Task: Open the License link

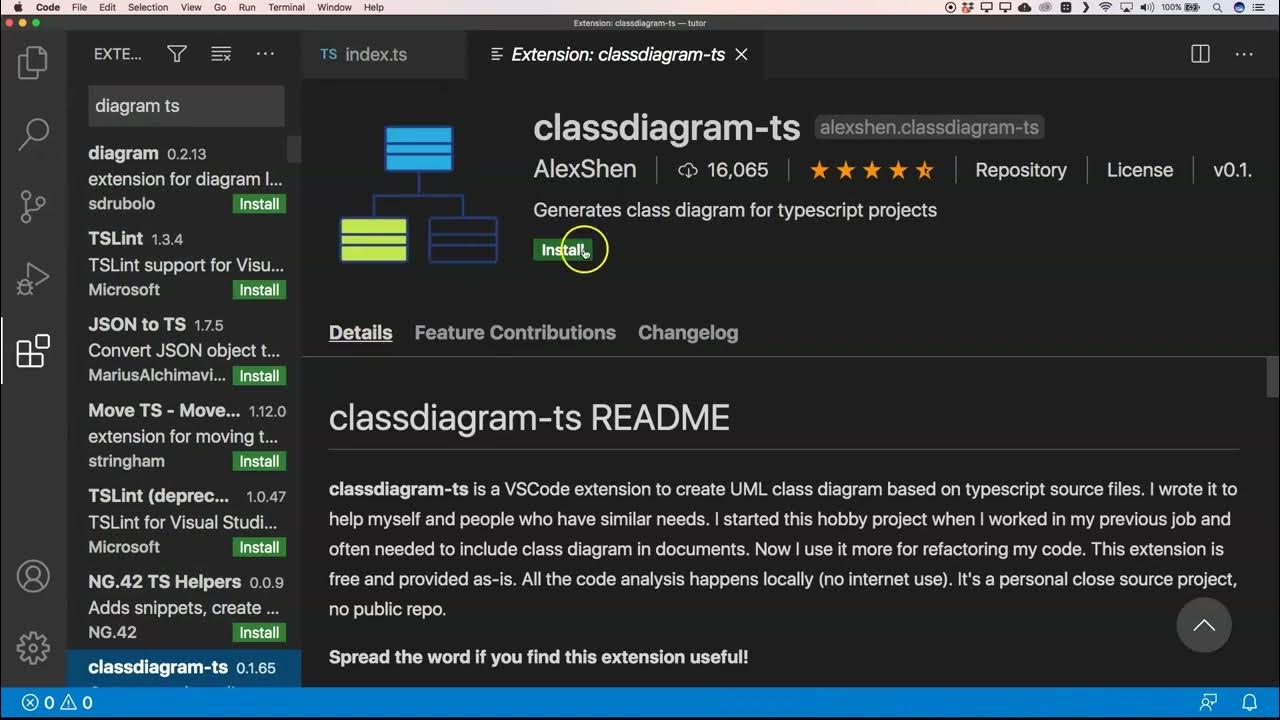Action: click(x=1139, y=170)
